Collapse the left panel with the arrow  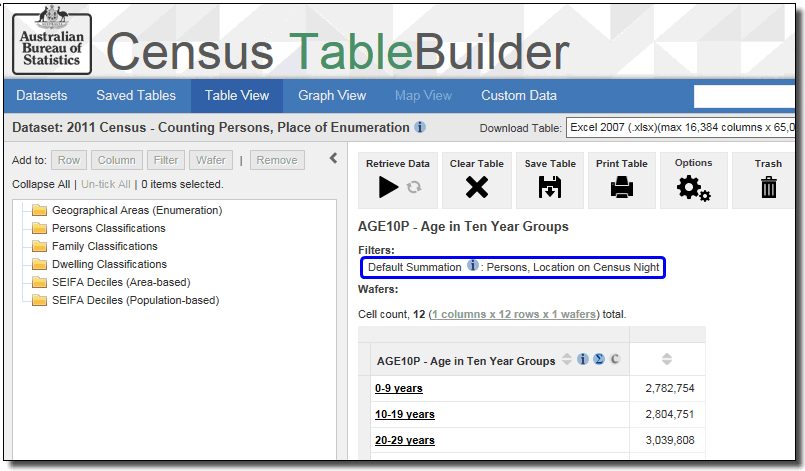click(x=333, y=158)
